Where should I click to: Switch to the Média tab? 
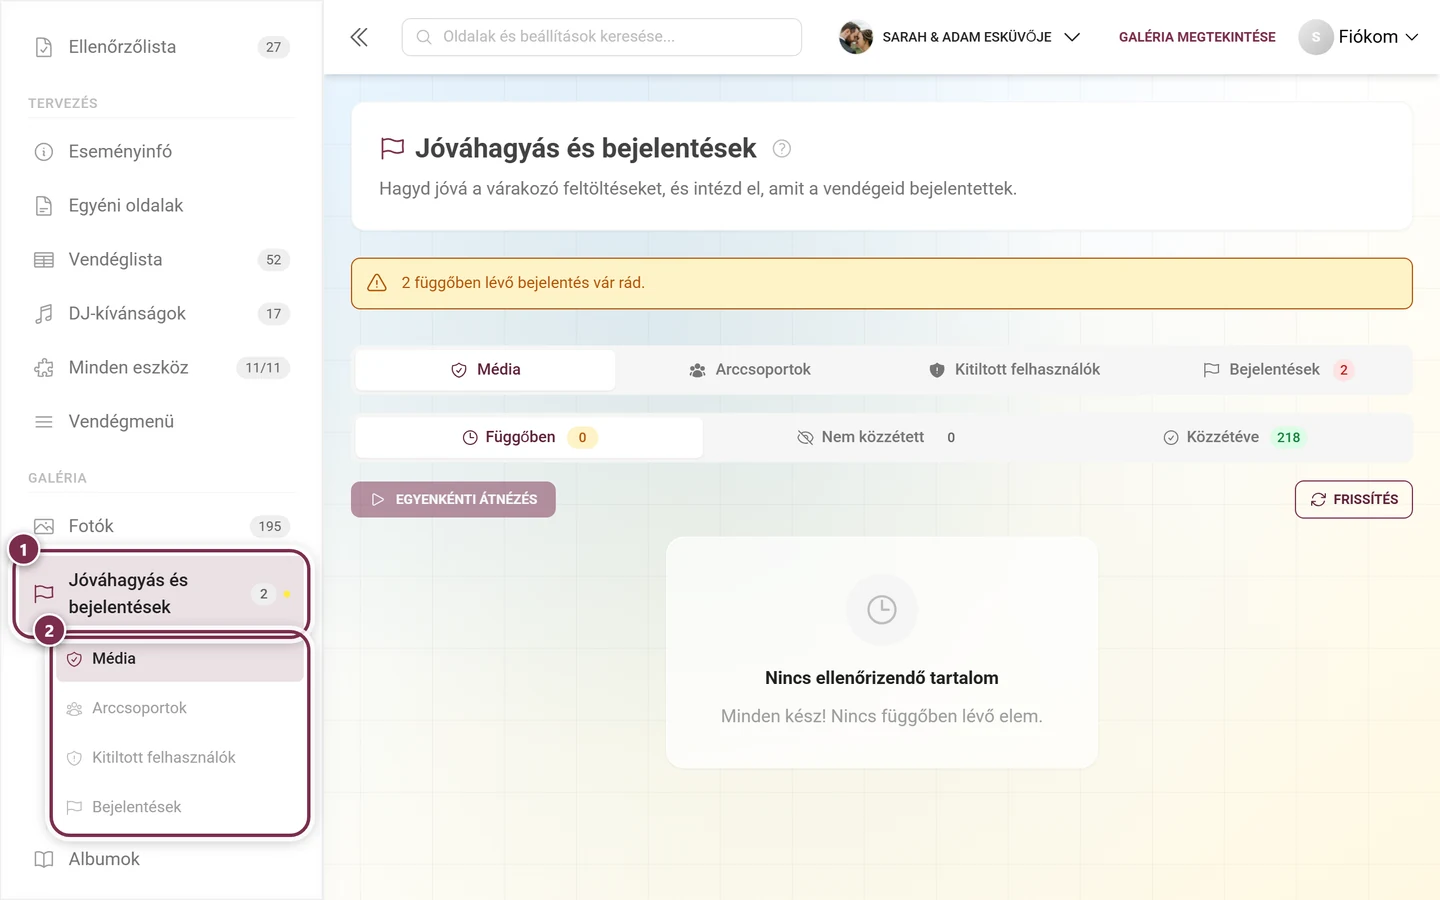[486, 370]
